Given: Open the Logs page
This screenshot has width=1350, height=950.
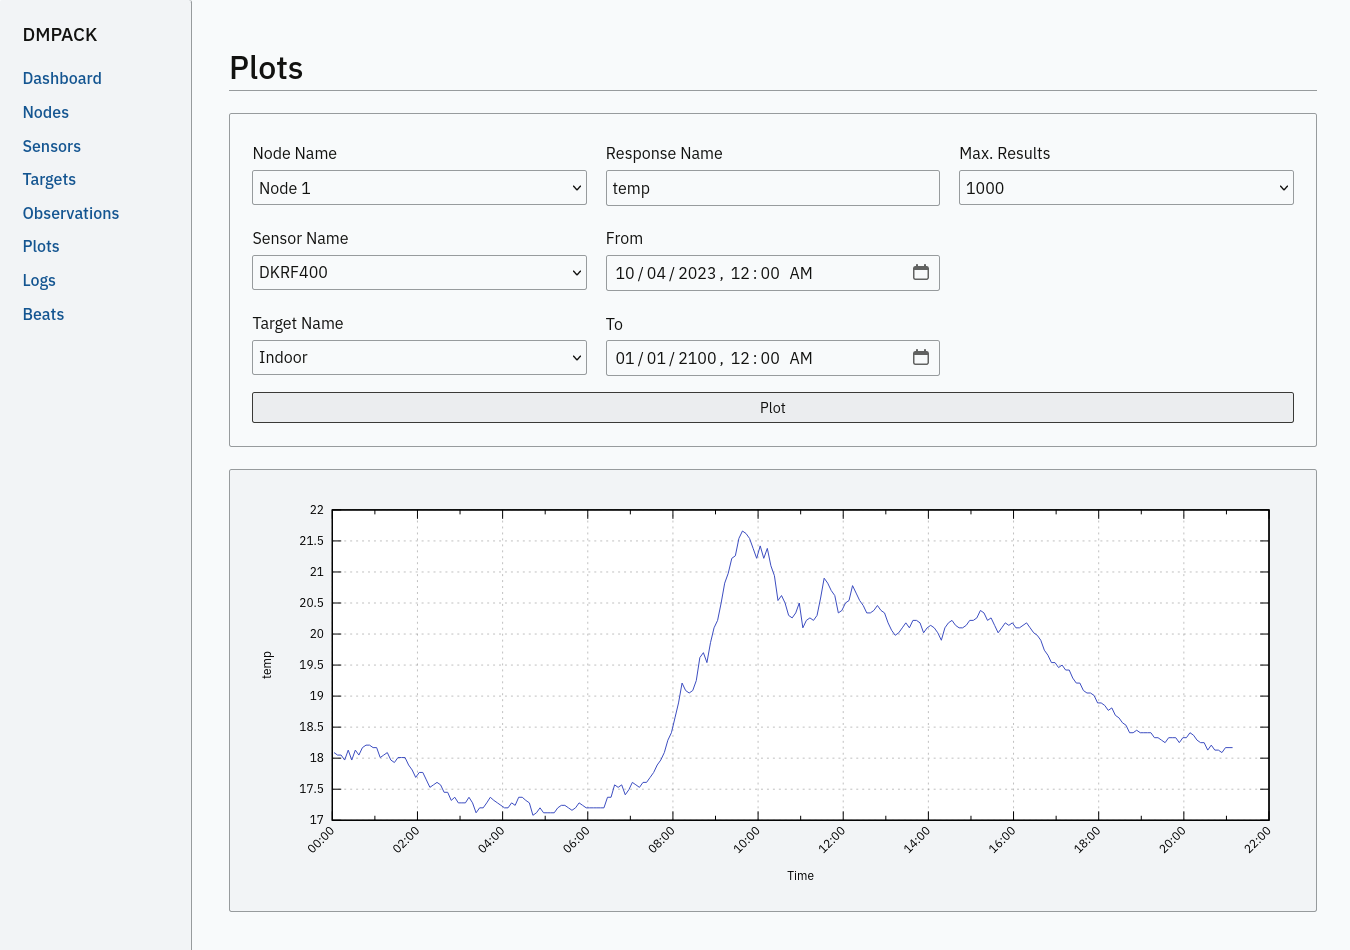Looking at the screenshot, I should [x=39, y=281].
